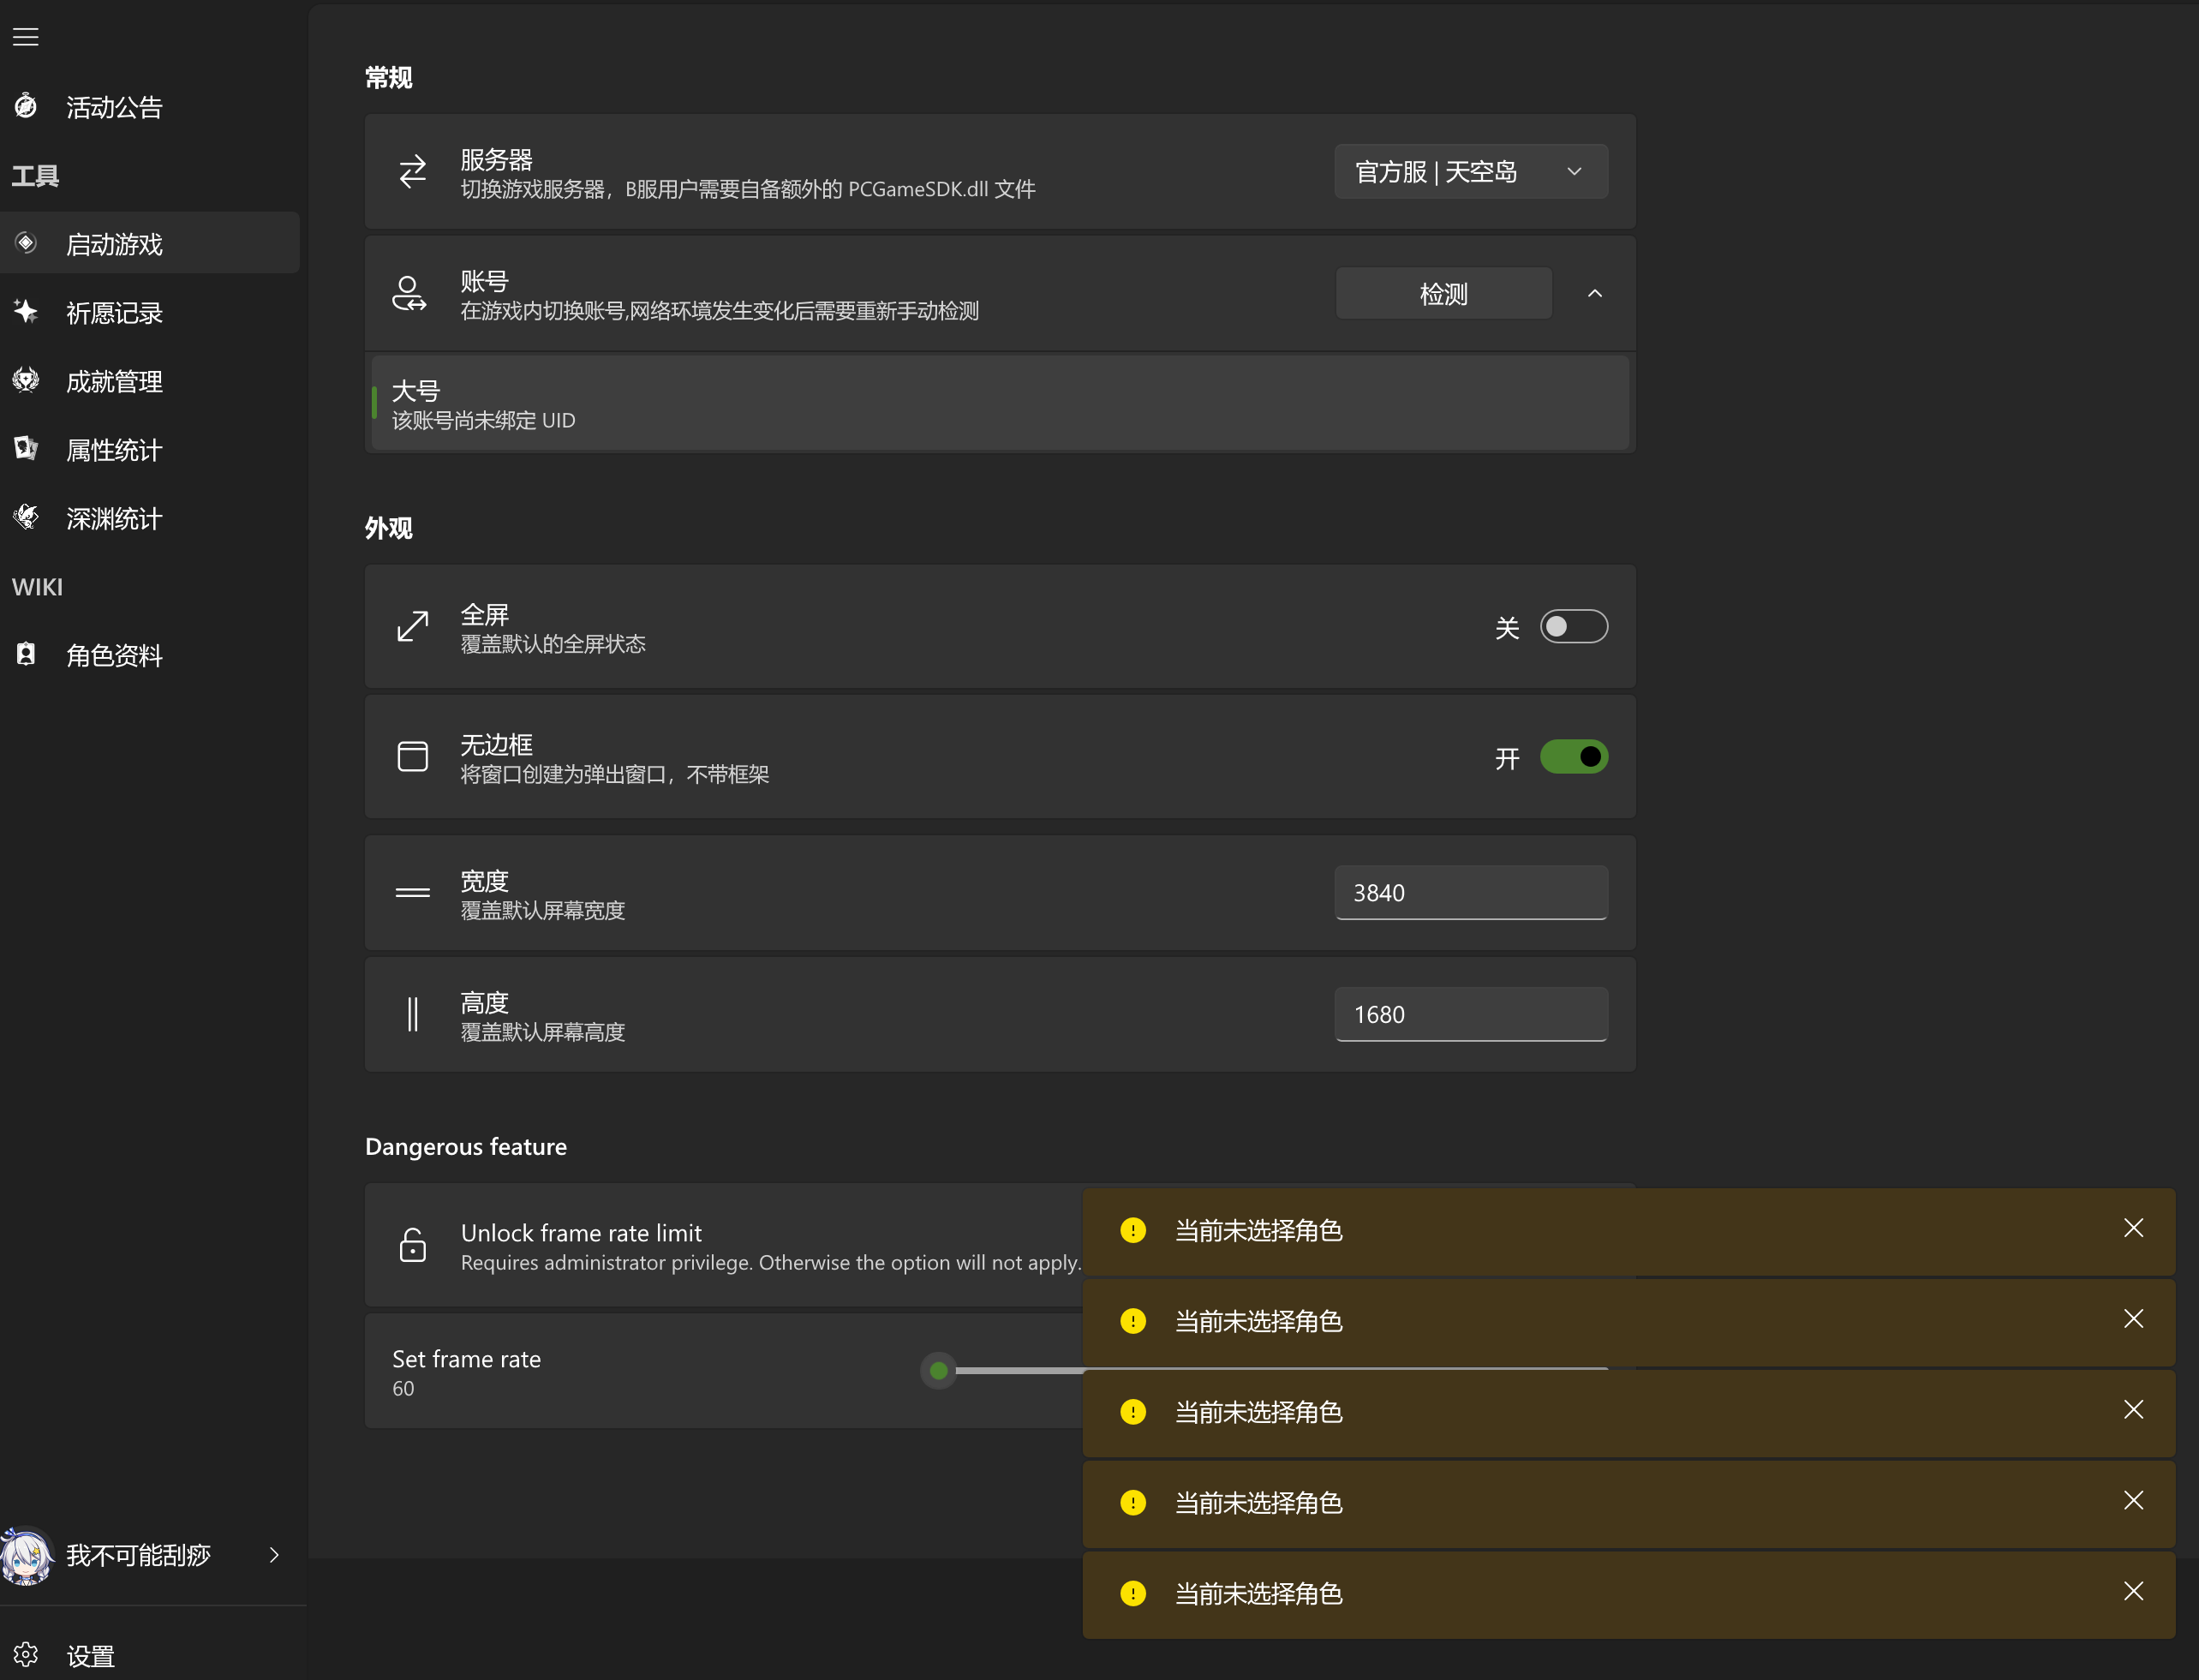The height and width of the screenshot is (1680, 2199).
Task: Open 祈愿记录 via its star icon
Action: (x=26, y=312)
